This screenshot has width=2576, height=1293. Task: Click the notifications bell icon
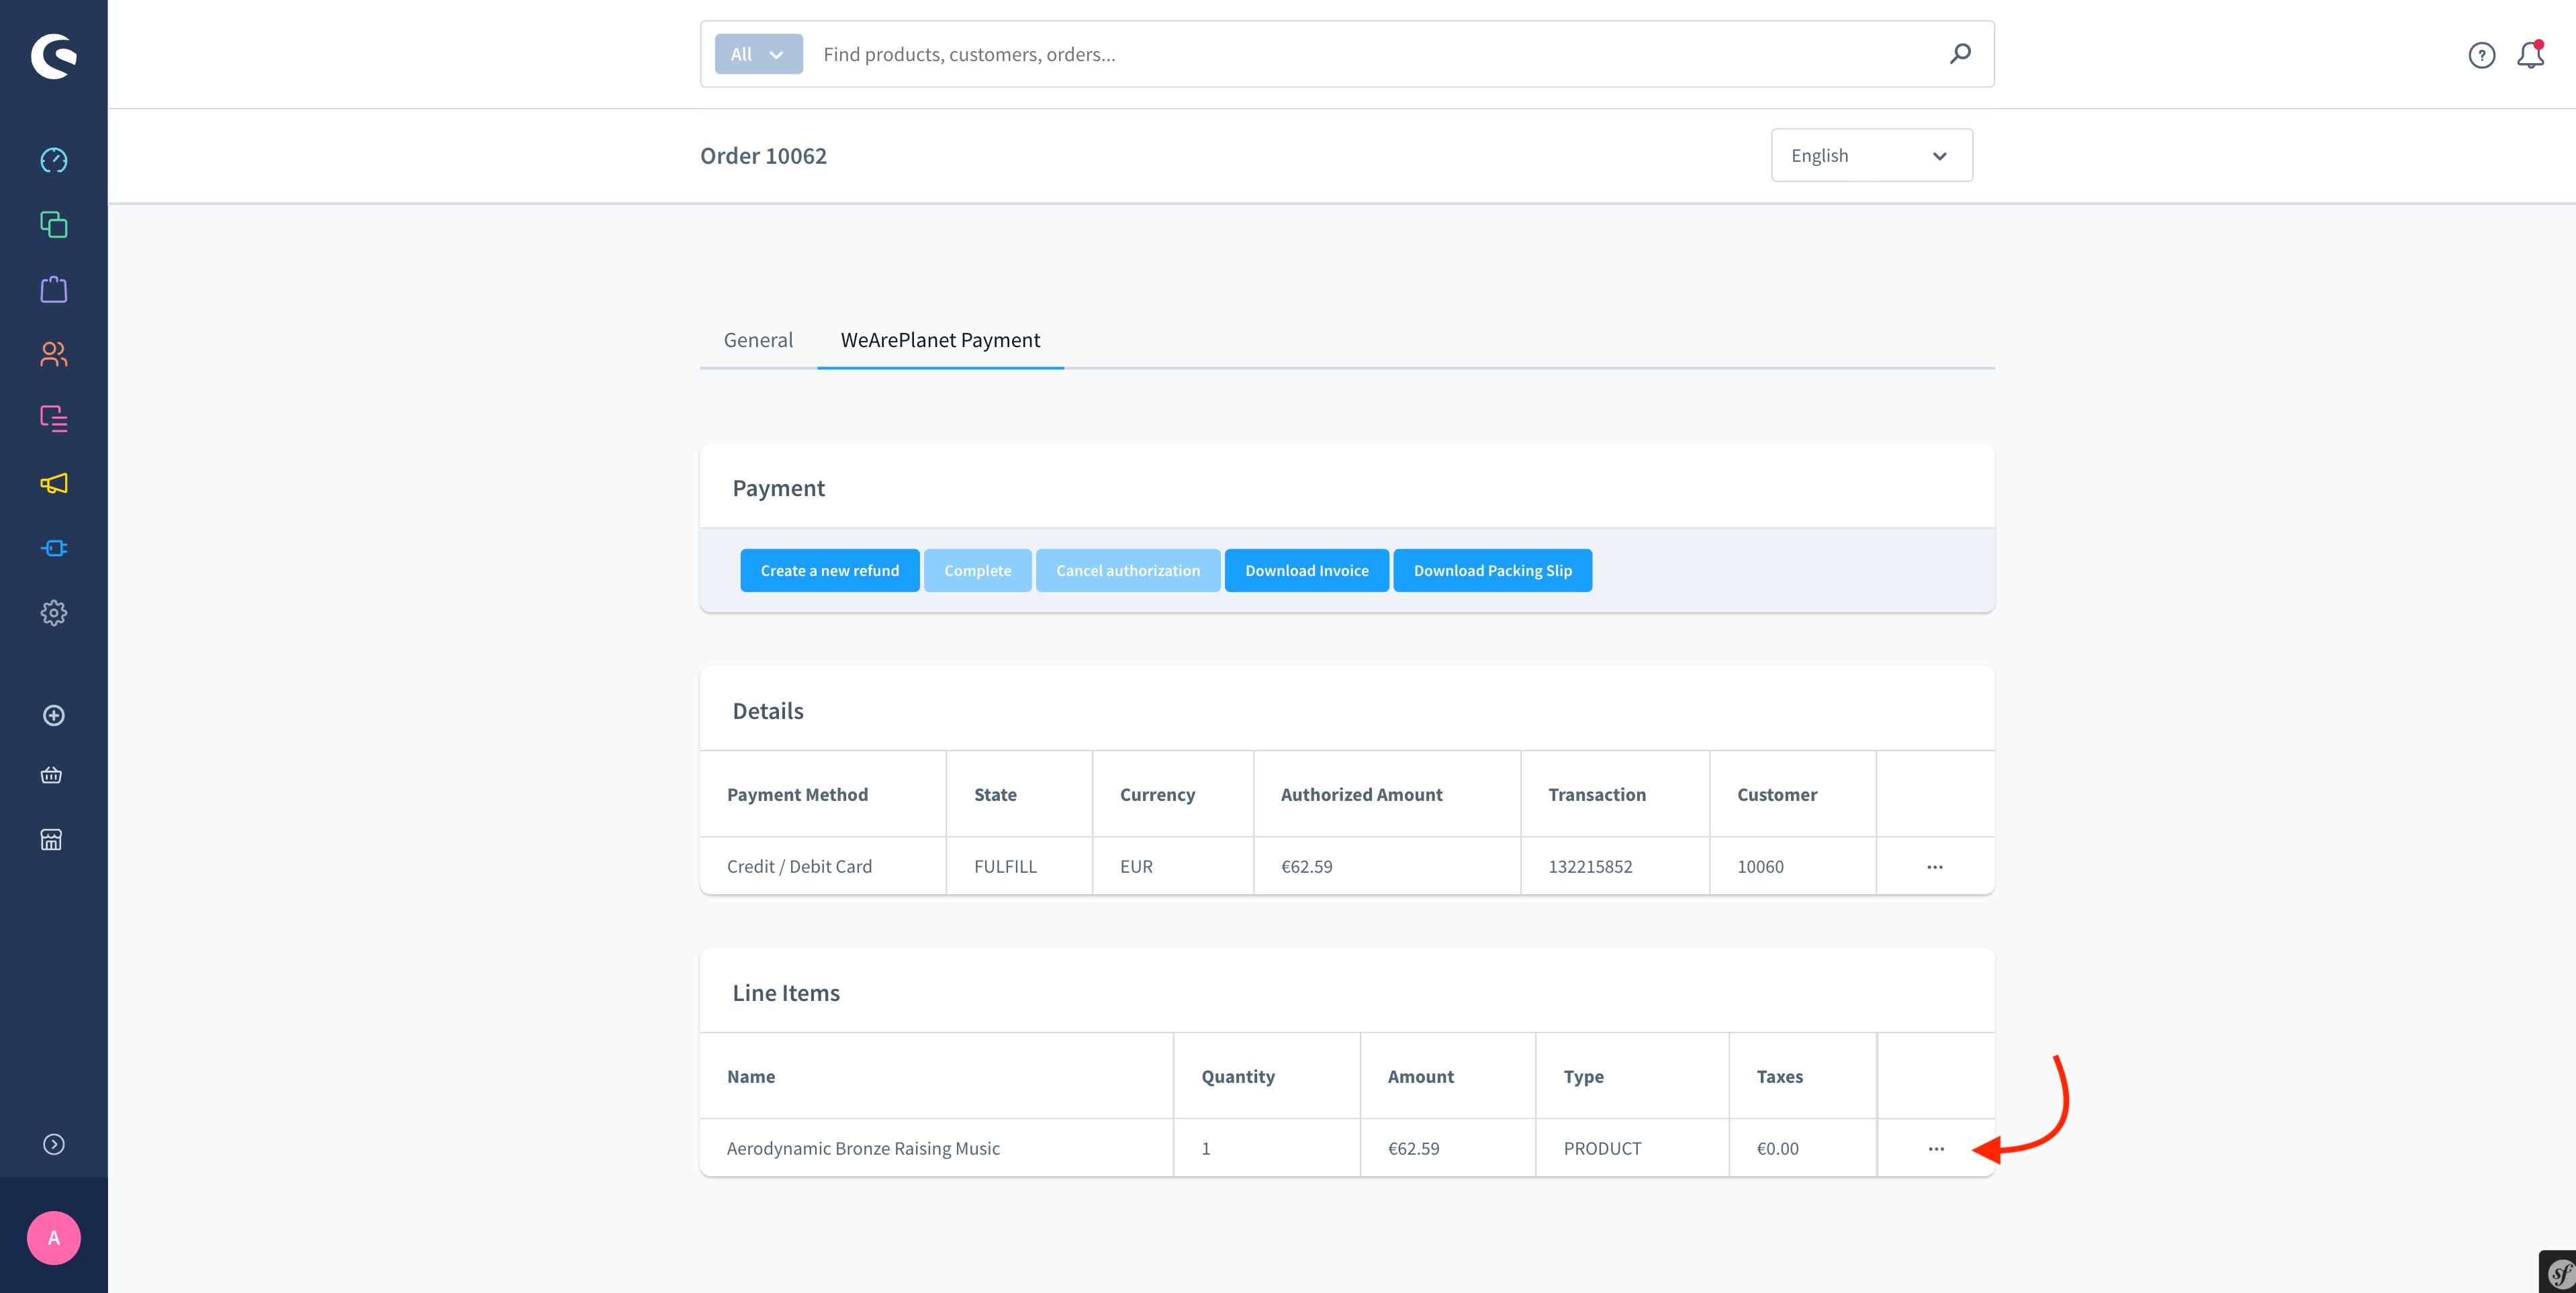2530,55
